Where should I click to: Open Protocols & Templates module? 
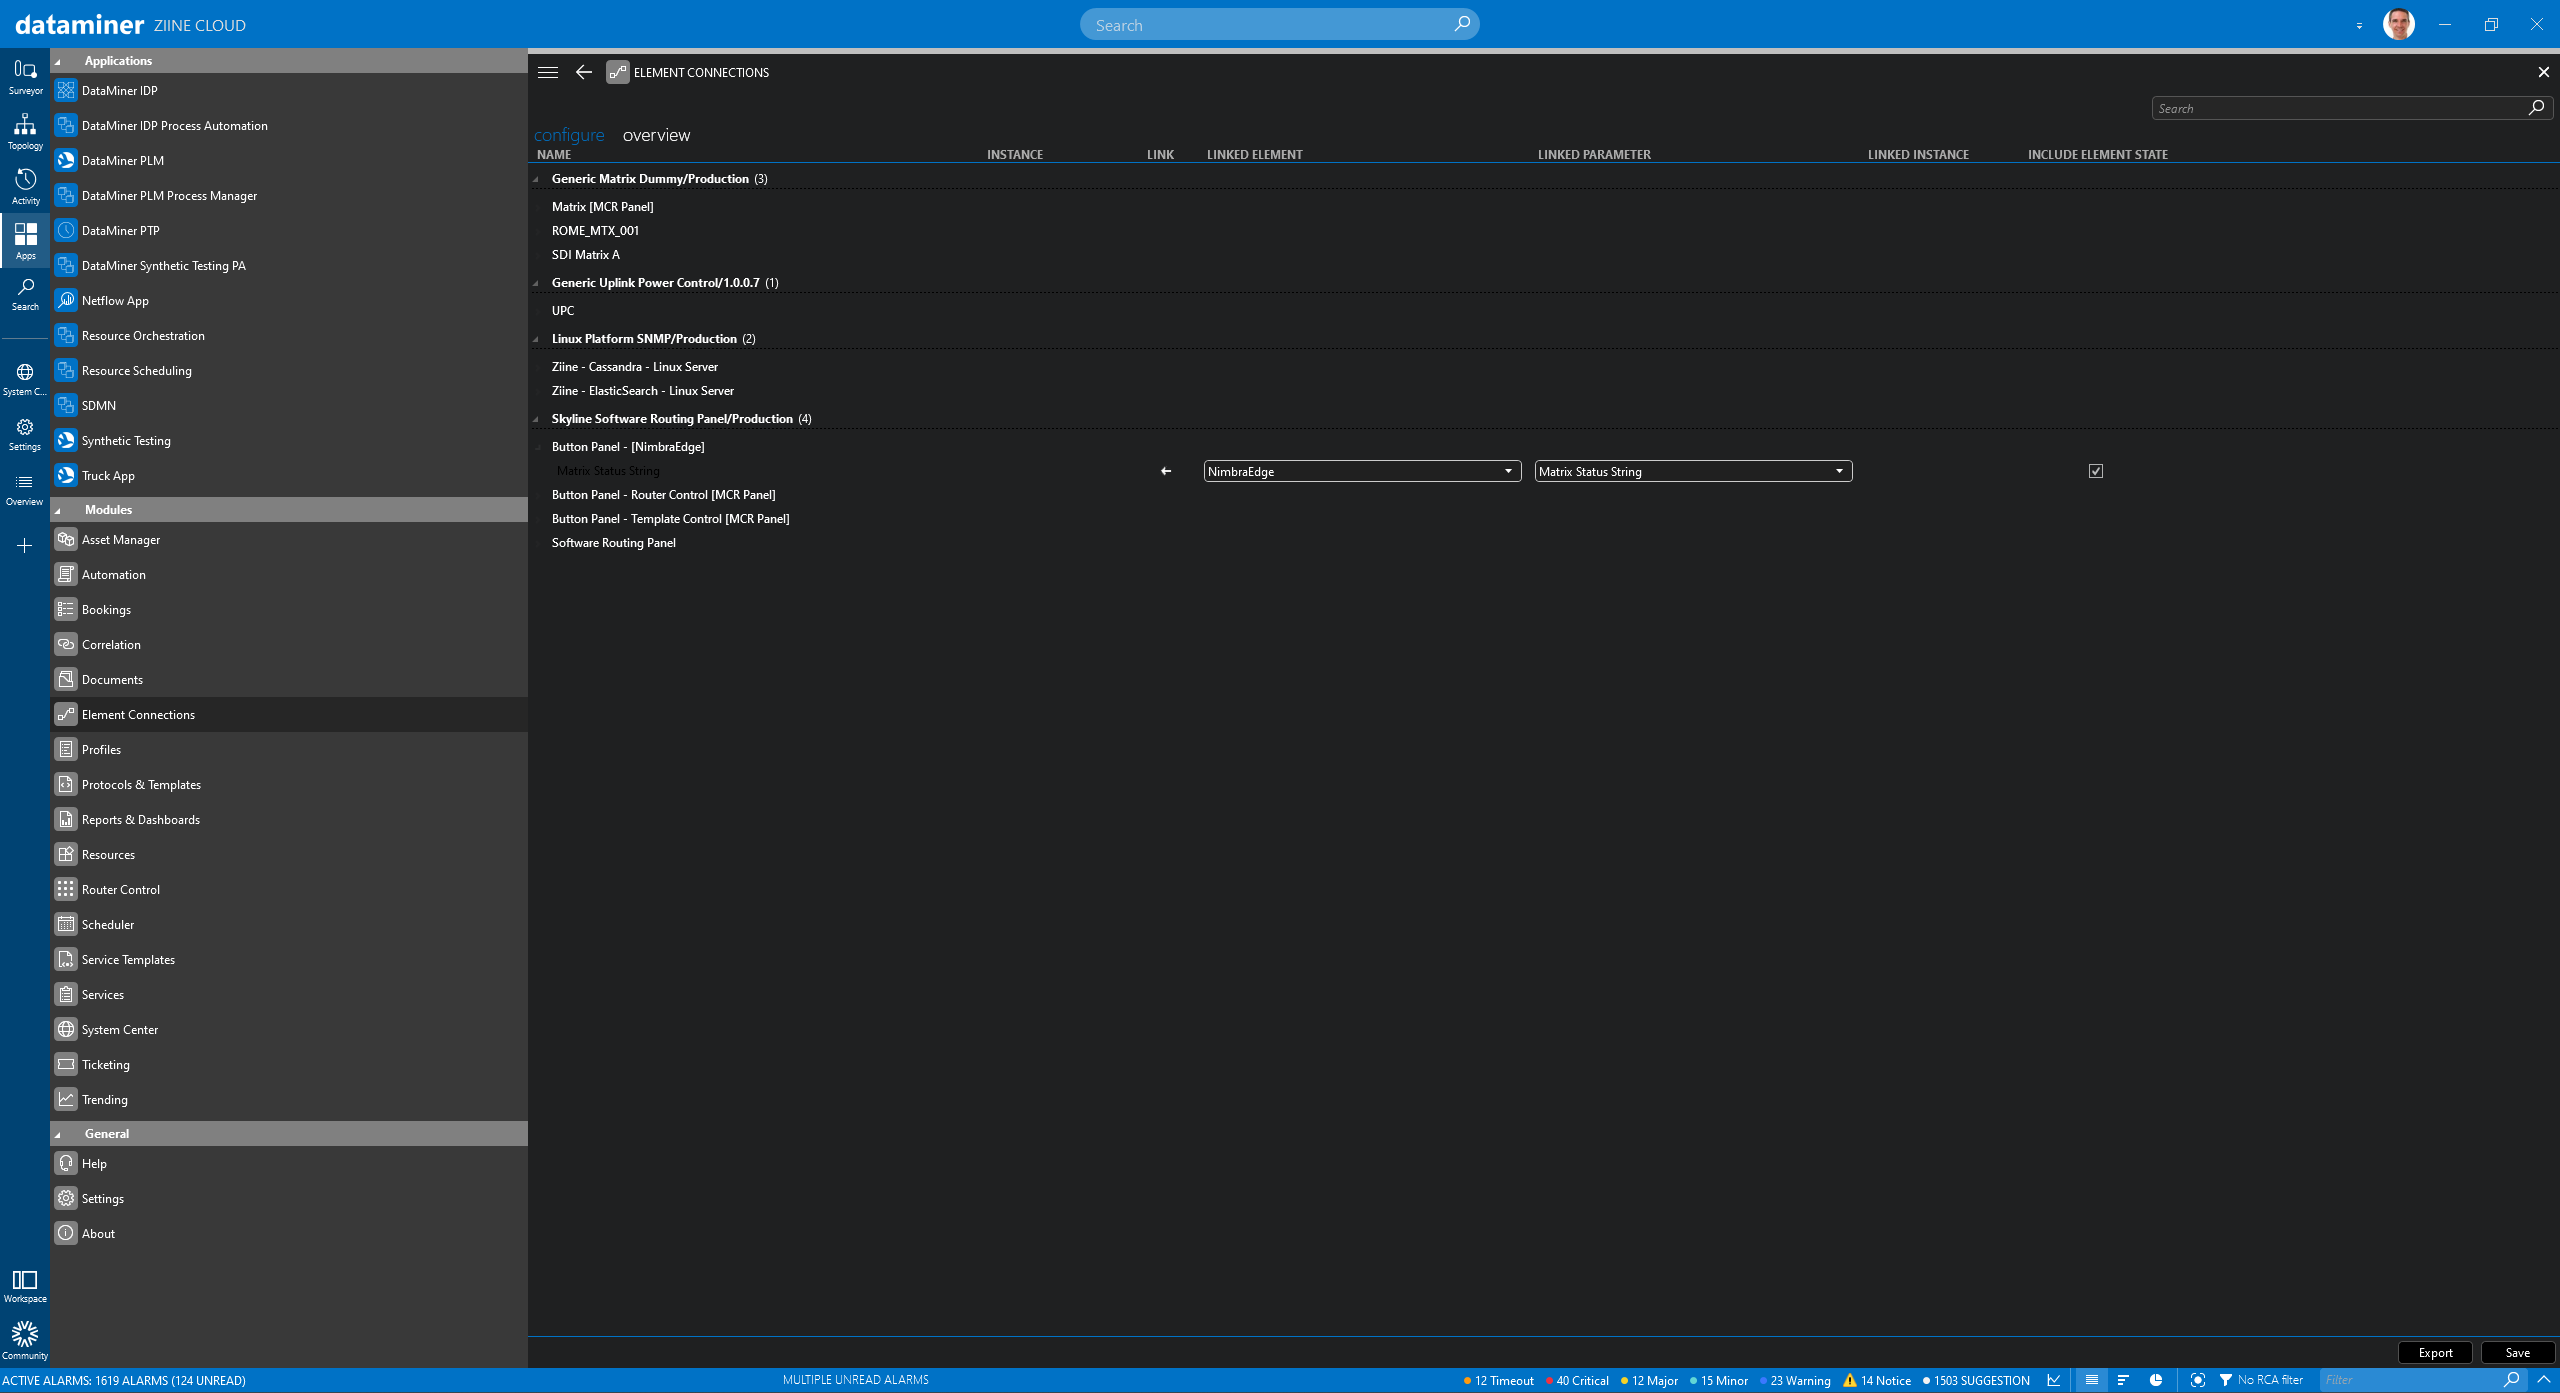point(289,784)
